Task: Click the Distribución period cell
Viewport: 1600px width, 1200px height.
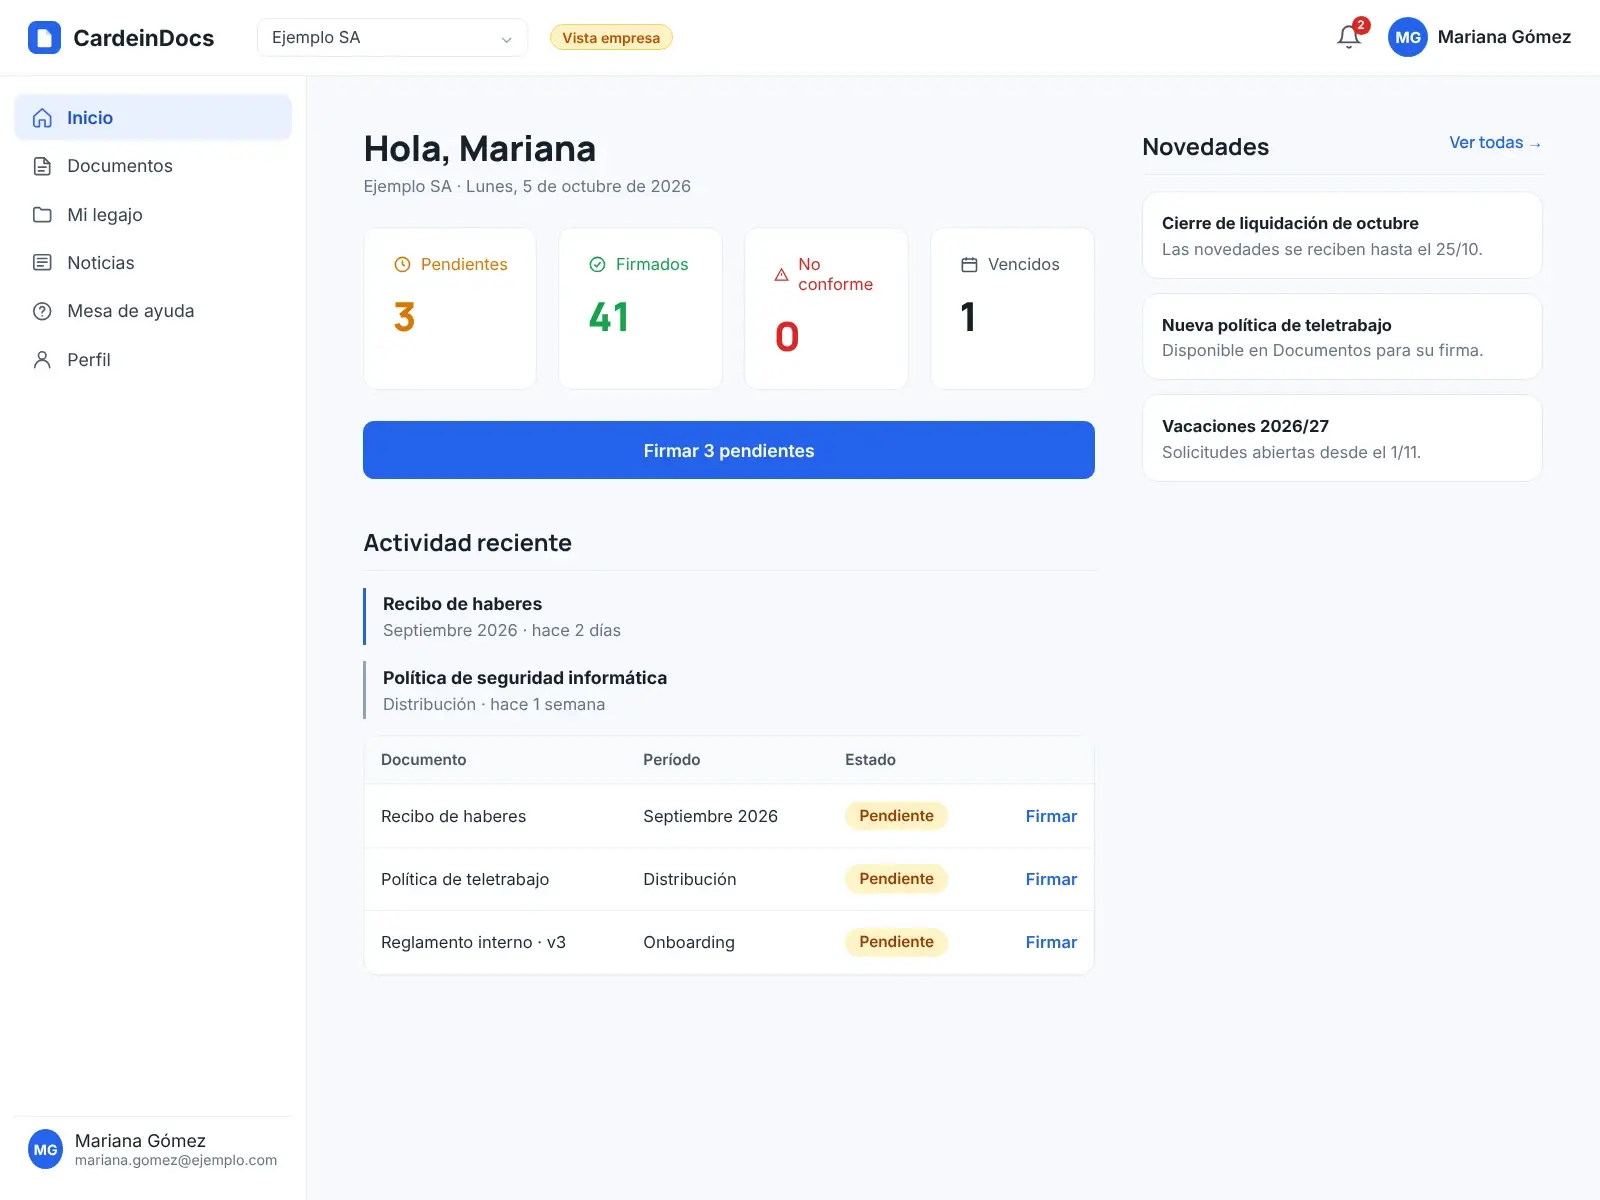Action: pyautogui.click(x=690, y=879)
